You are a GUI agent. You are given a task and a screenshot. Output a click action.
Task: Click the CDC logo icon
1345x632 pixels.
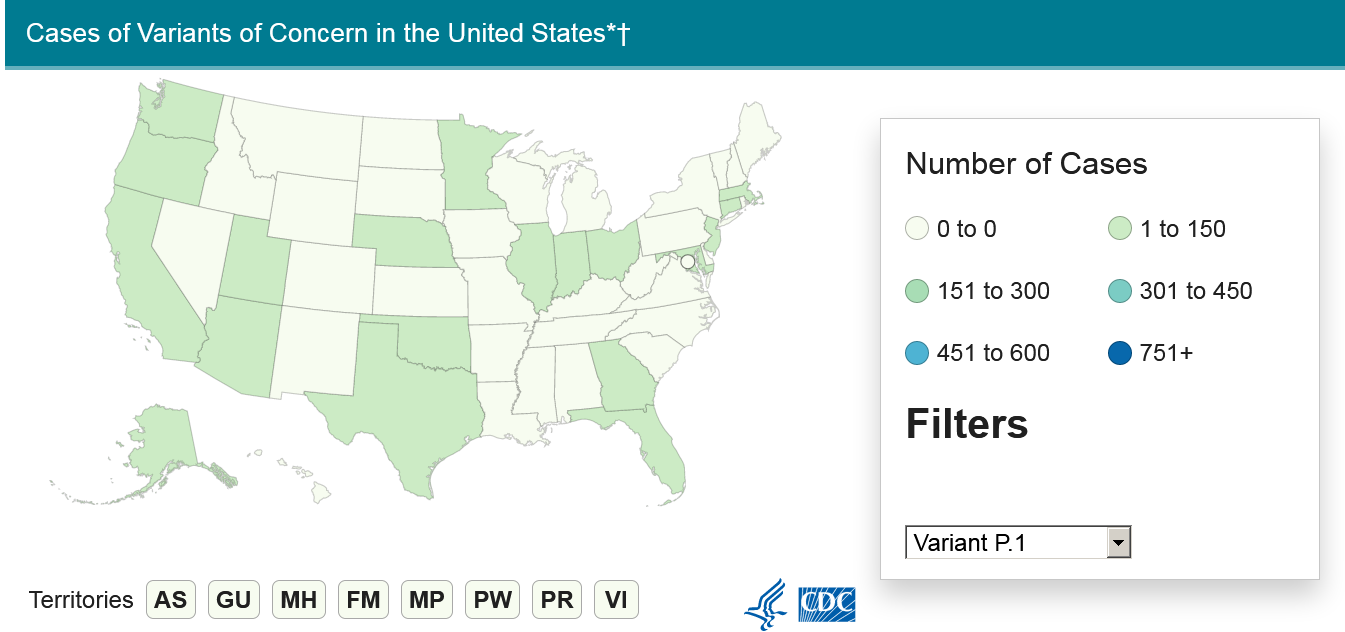point(826,603)
